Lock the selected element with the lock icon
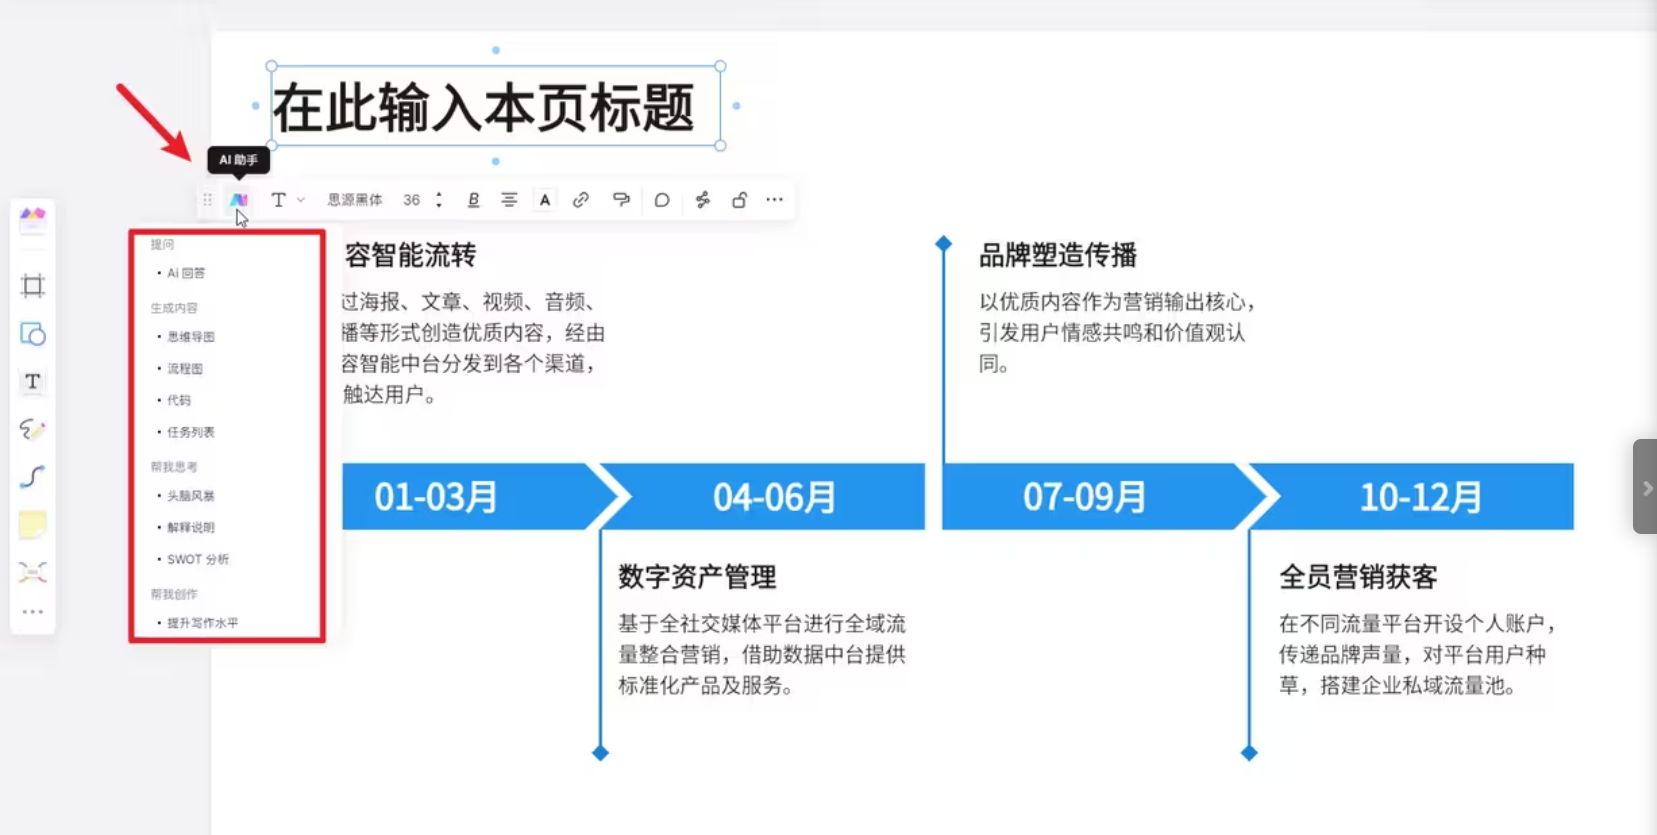The width and height of the screenshot is (1657, 835). point(739,200)
